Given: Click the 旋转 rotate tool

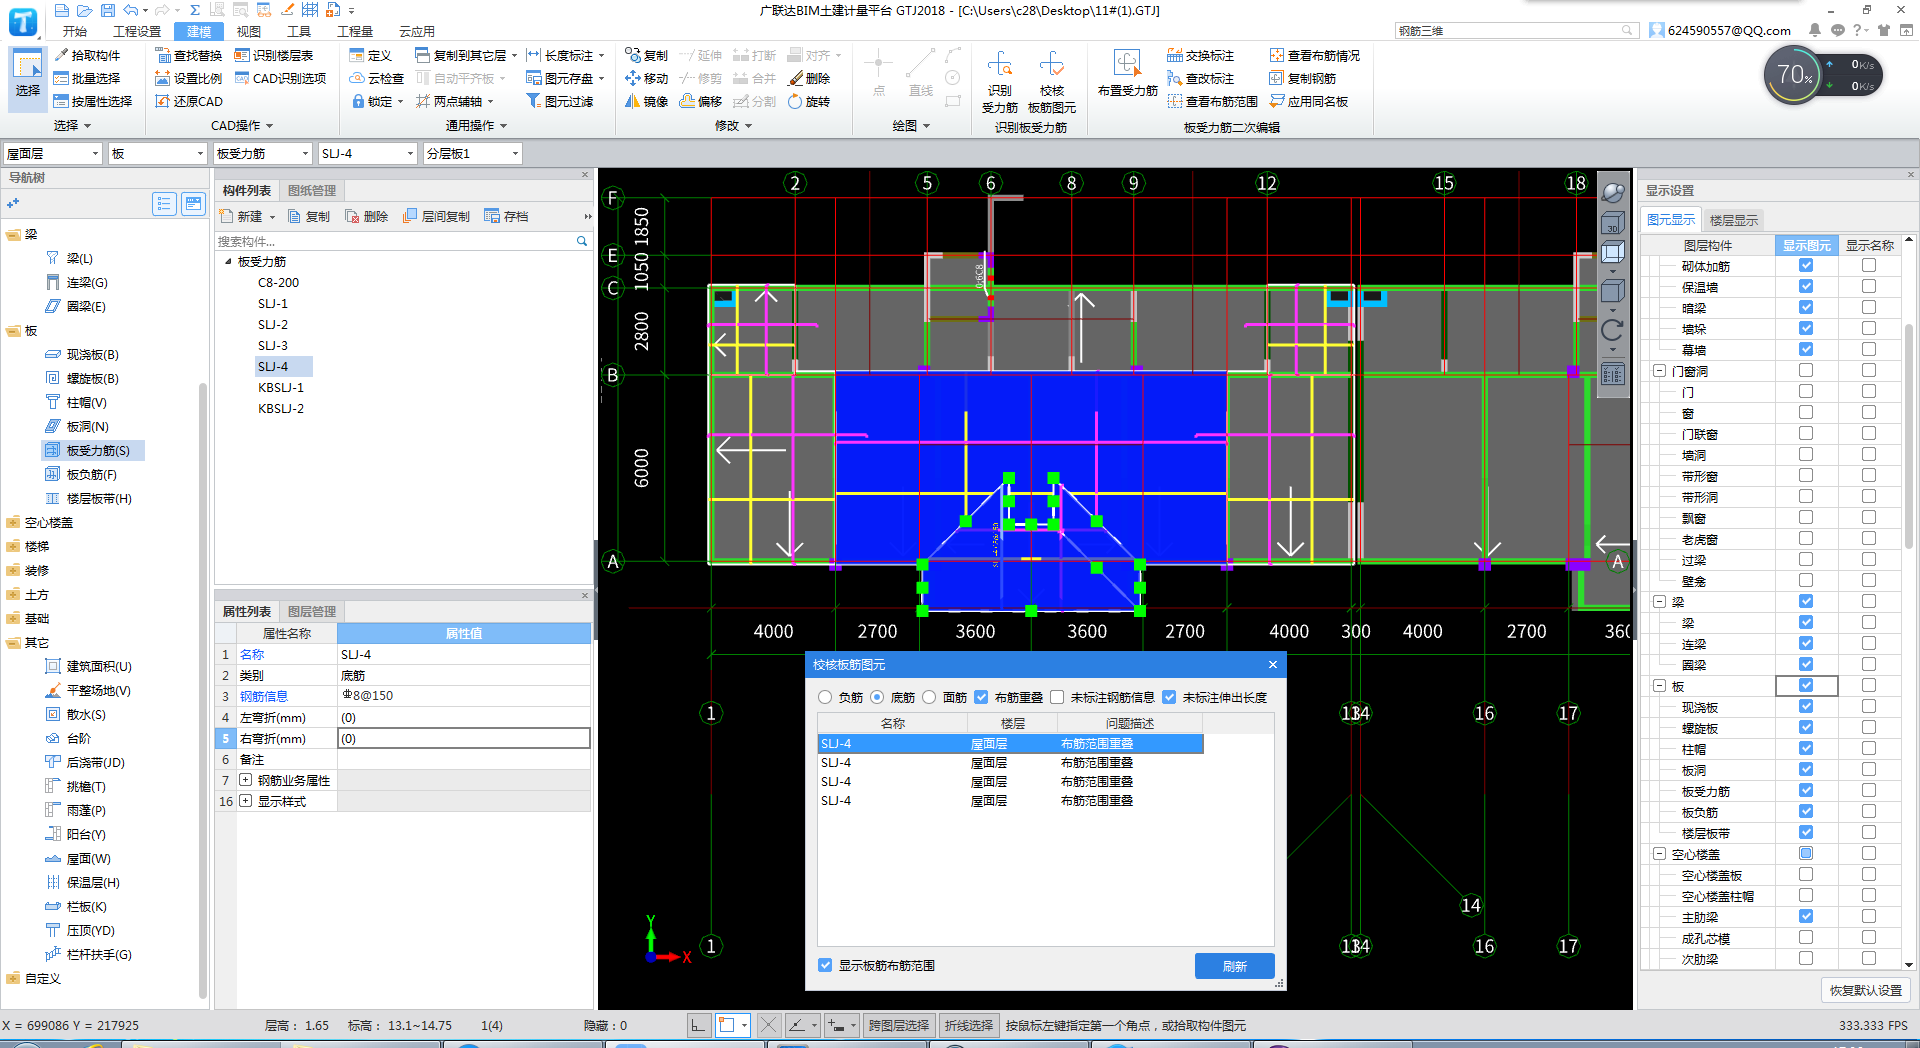Looking at the screenshot, I should click(809, 101).
